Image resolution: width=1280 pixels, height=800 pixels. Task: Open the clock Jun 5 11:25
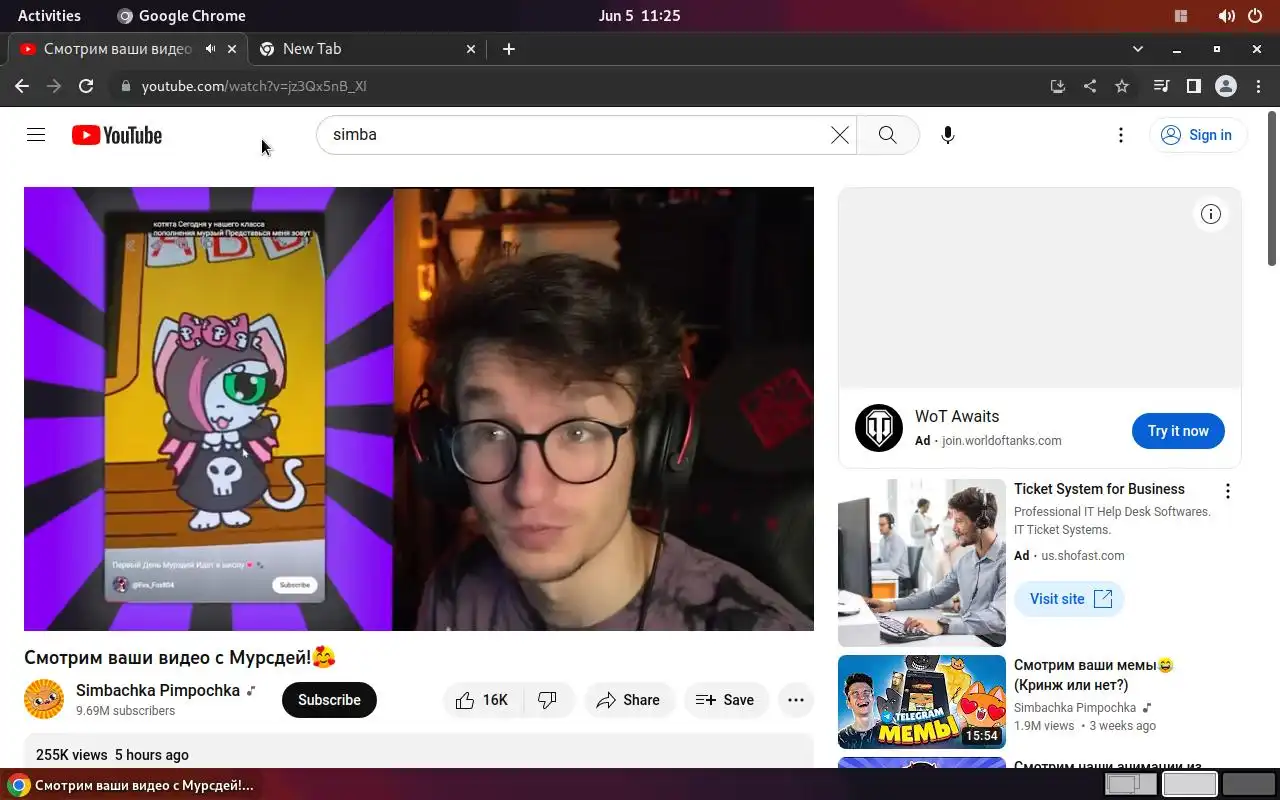point(640,15)
